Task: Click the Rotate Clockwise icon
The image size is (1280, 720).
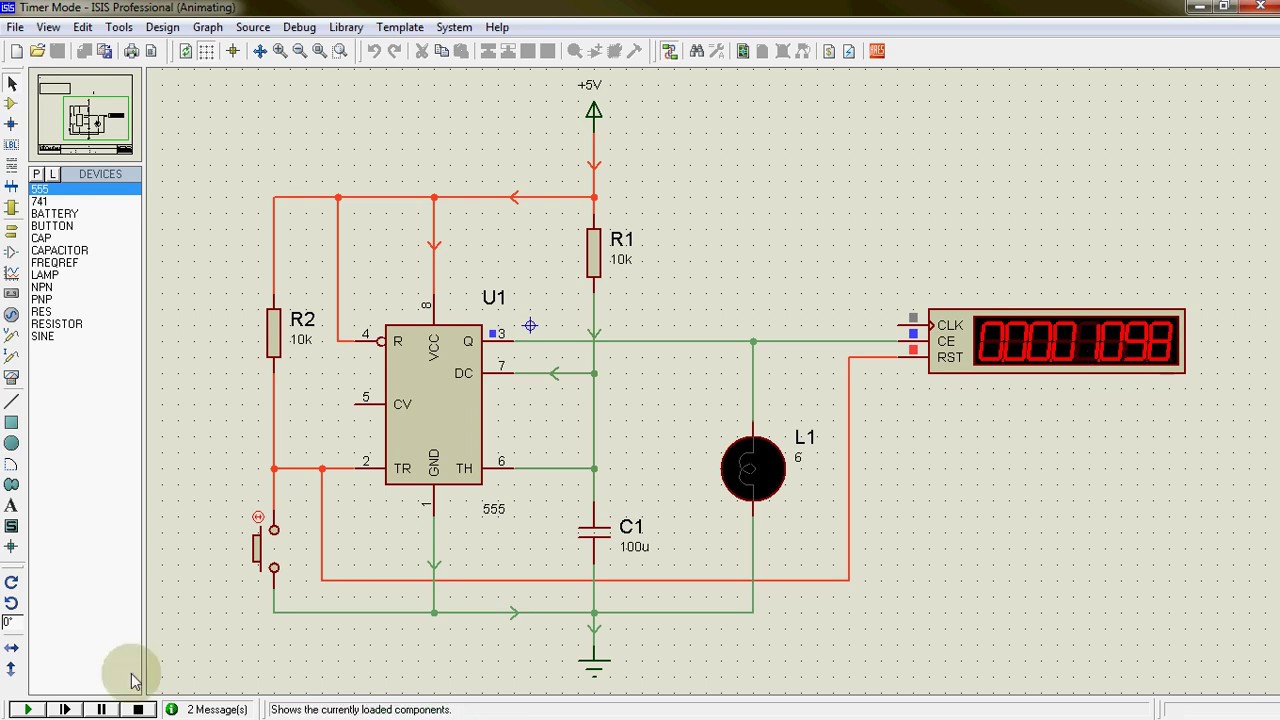Action: pos(12,582)
